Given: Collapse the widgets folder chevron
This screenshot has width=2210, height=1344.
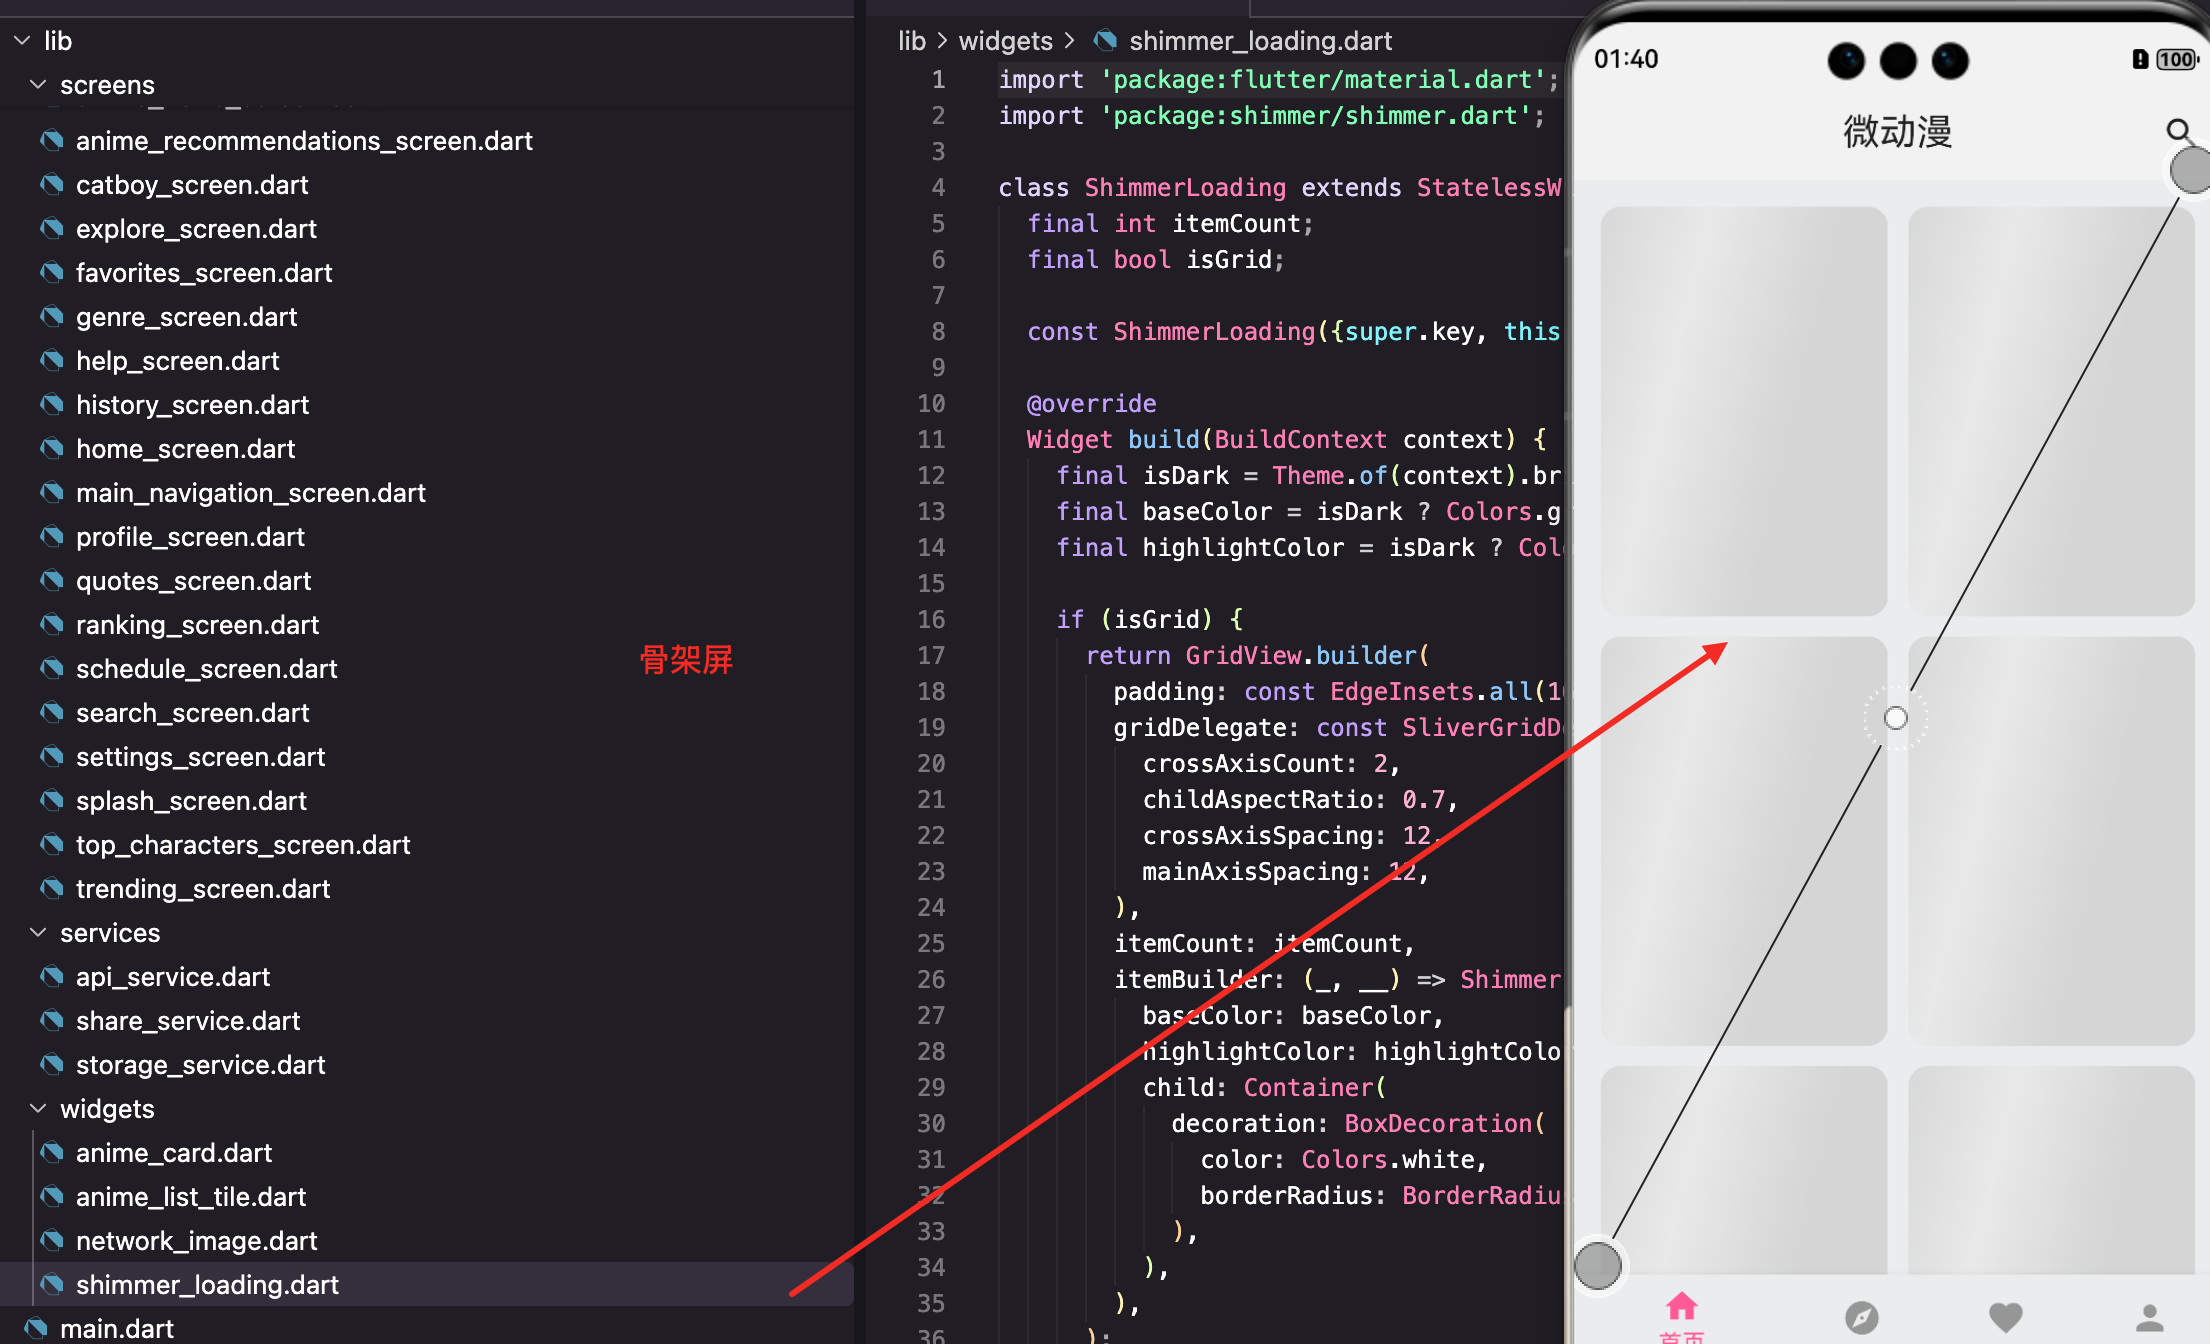Looking at the screenshot, I should pos(38,1109).
